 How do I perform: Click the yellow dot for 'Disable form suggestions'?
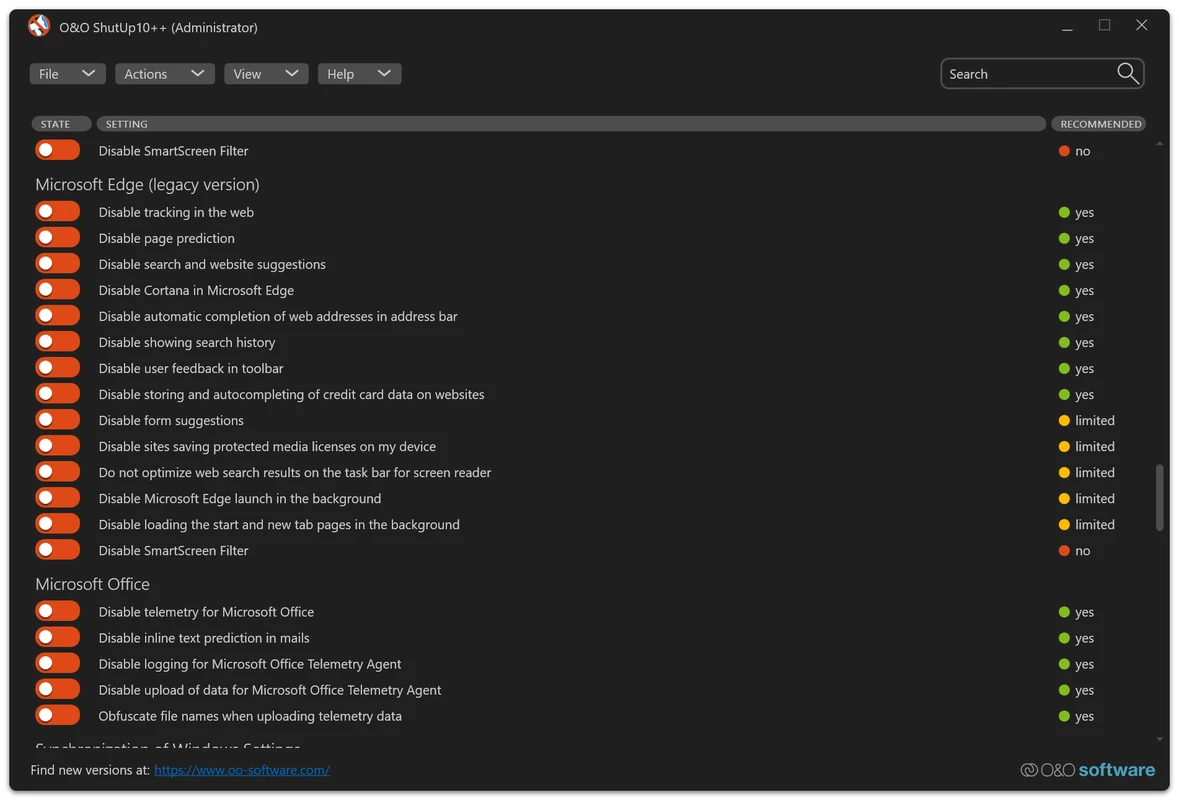pos(1064,420)
